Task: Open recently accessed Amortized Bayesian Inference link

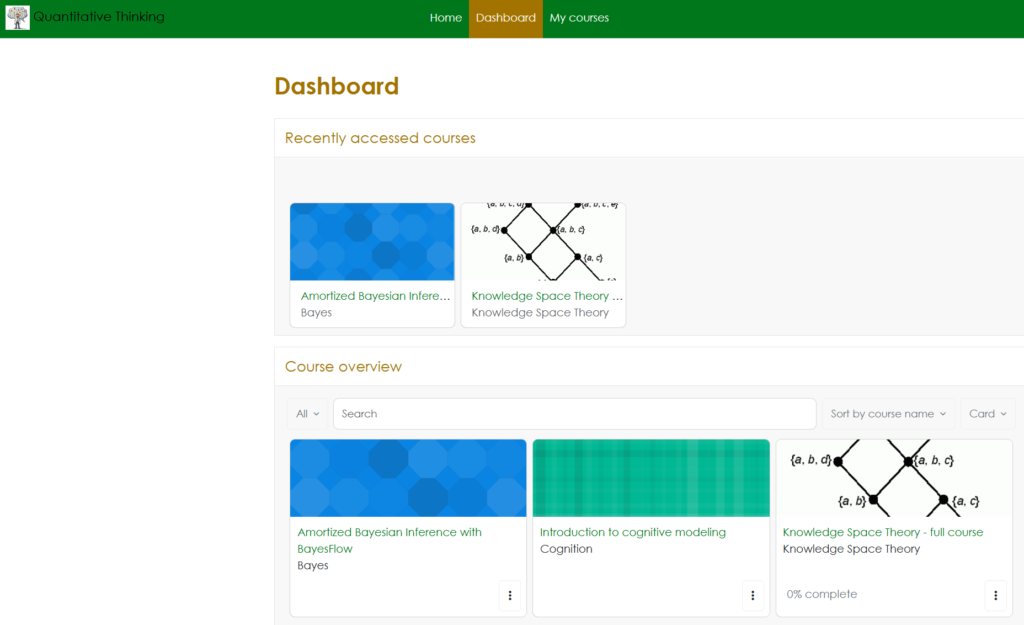Action: pos(375,296)
